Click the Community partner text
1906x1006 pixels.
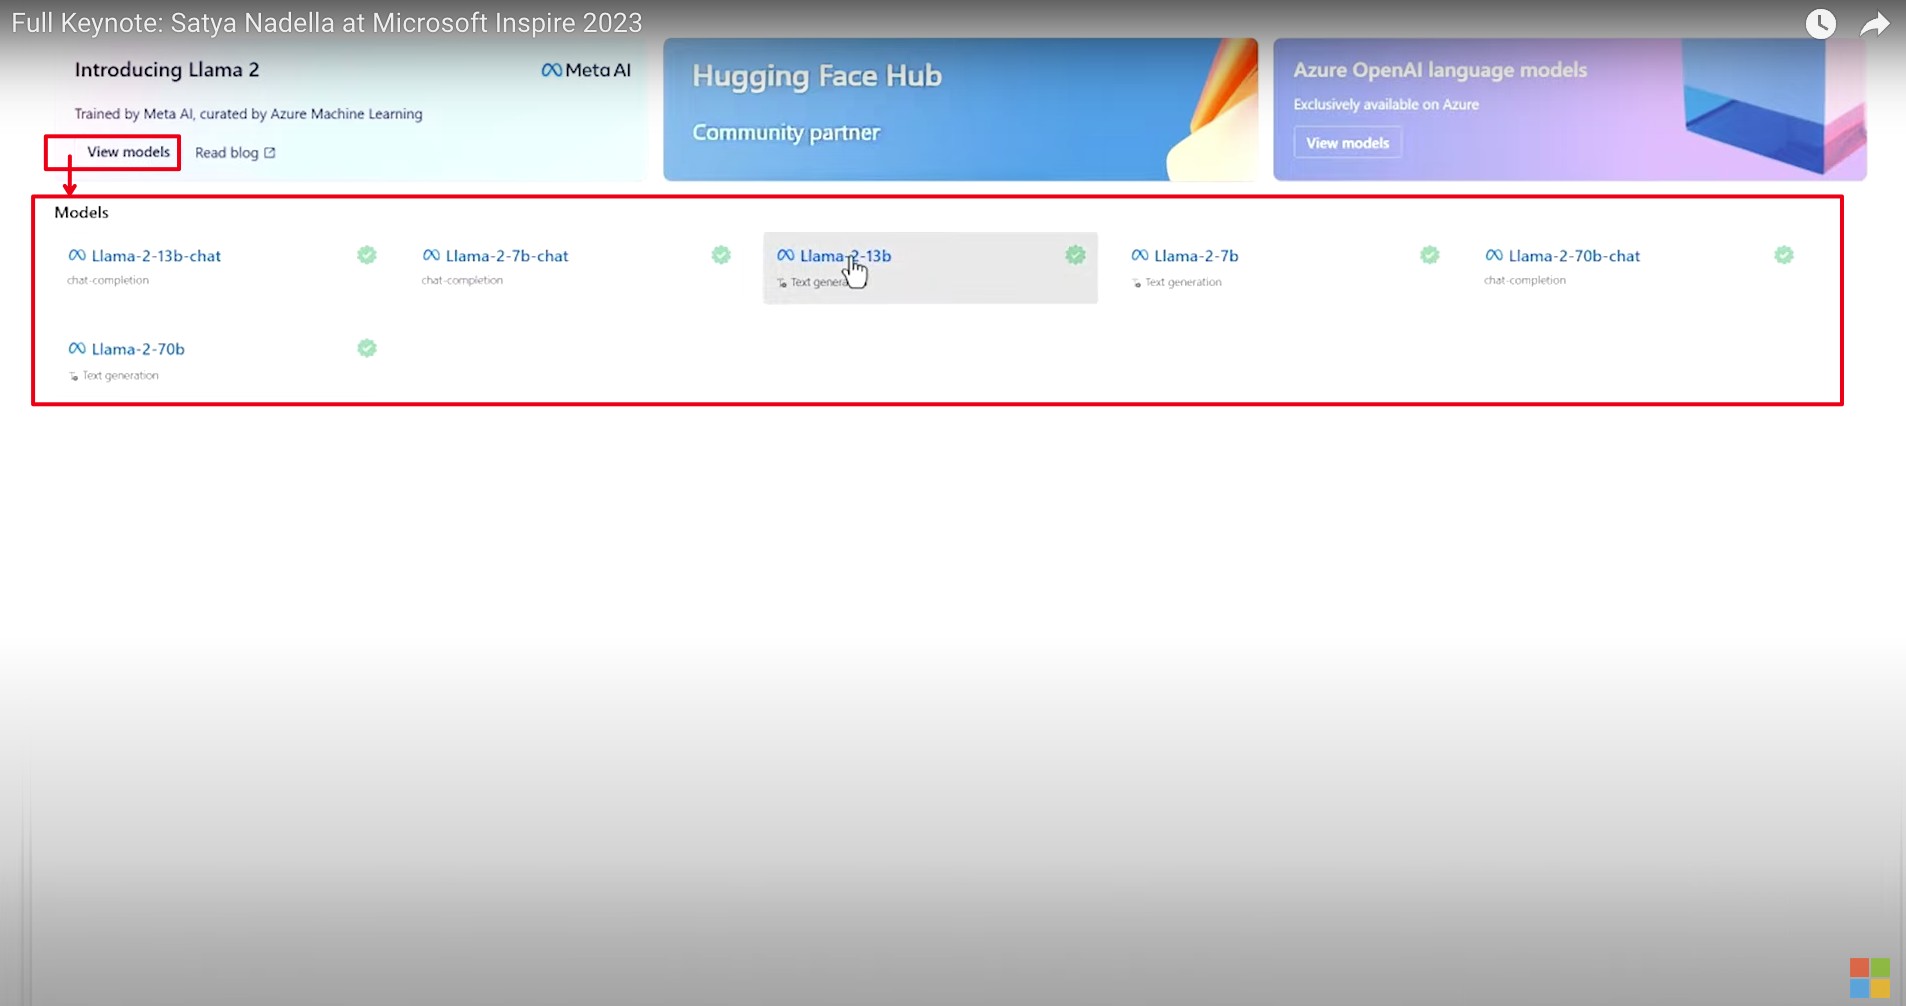point(786,133)
